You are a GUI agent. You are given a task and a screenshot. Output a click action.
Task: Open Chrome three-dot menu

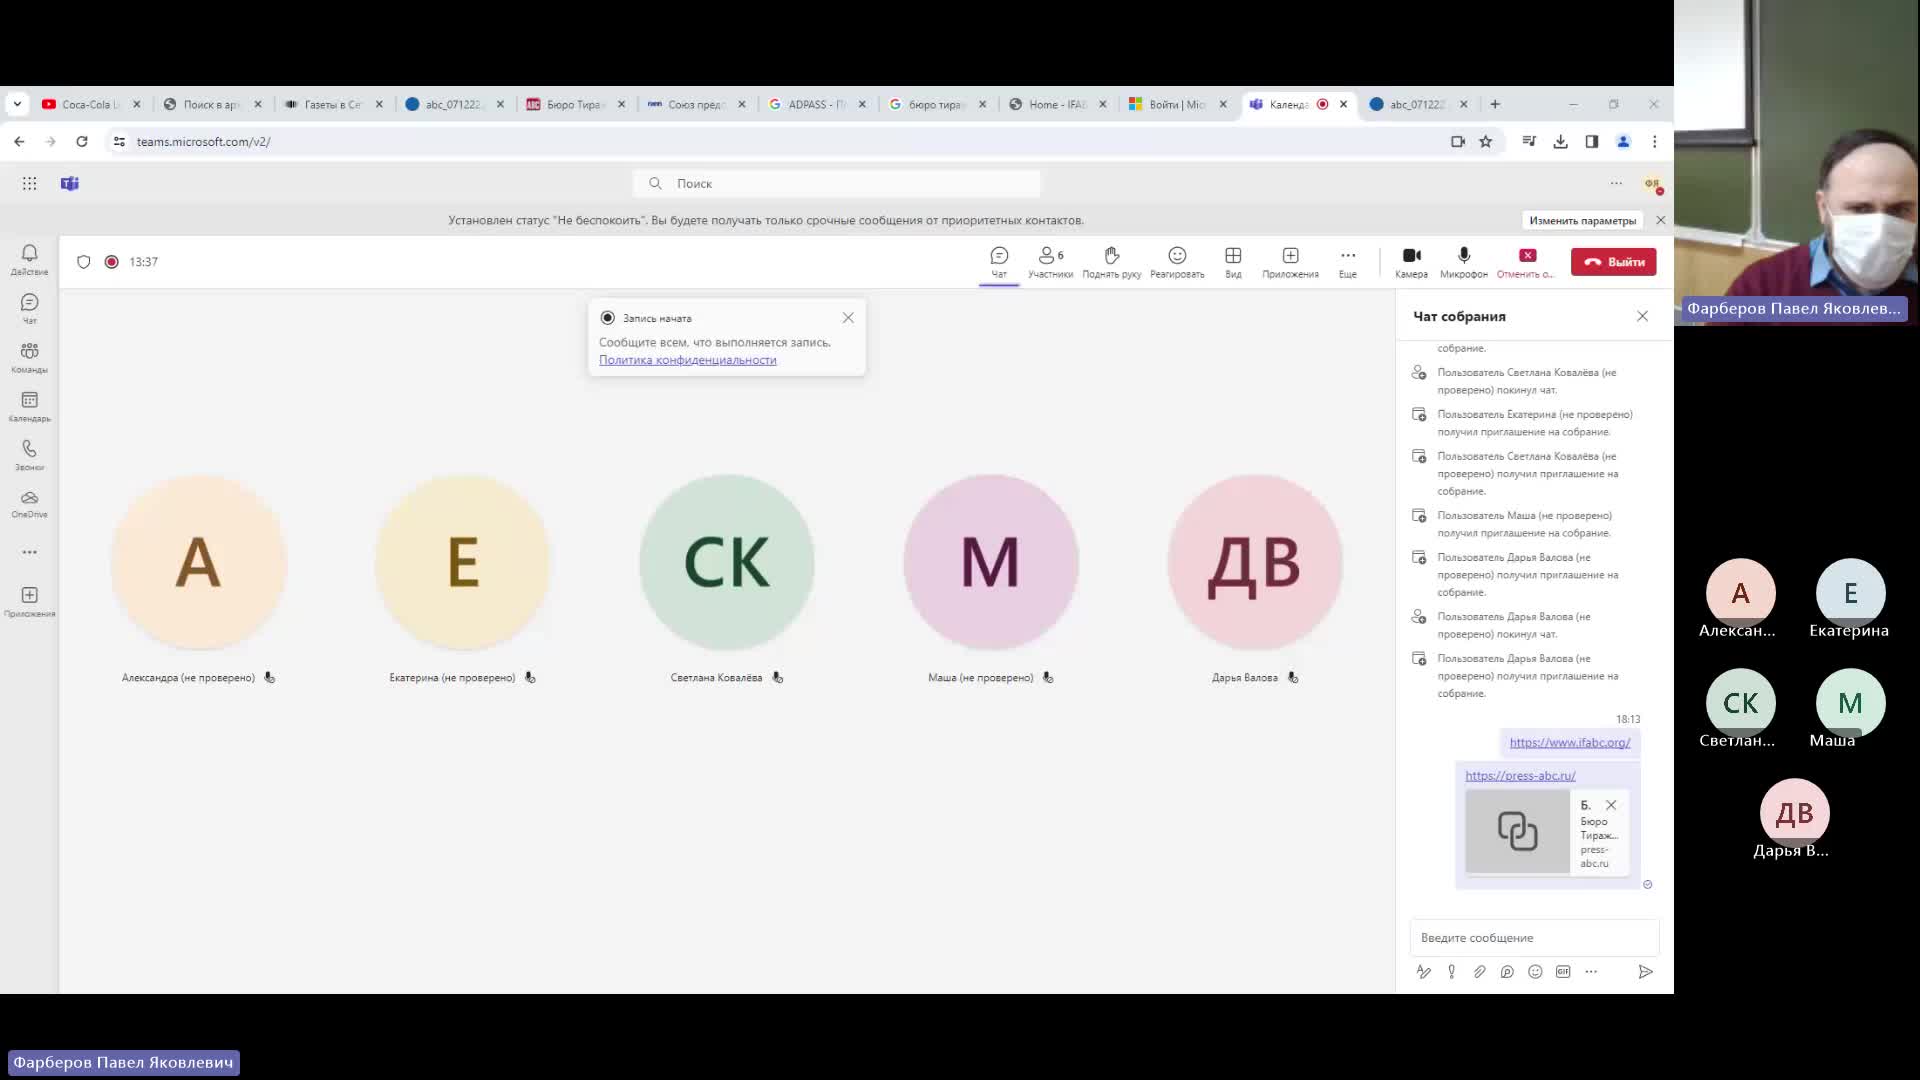(1655, 142)
